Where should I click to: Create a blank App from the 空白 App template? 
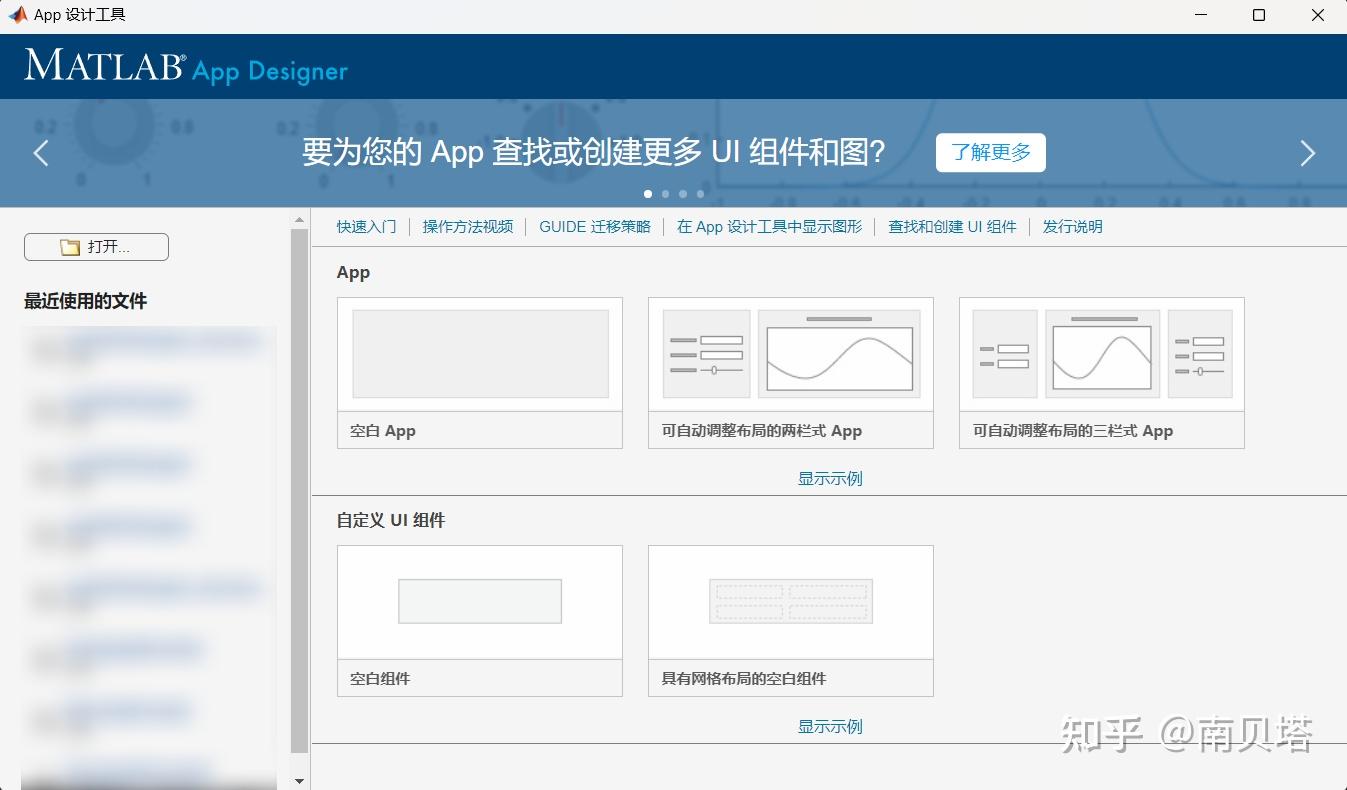coord(479,372)
